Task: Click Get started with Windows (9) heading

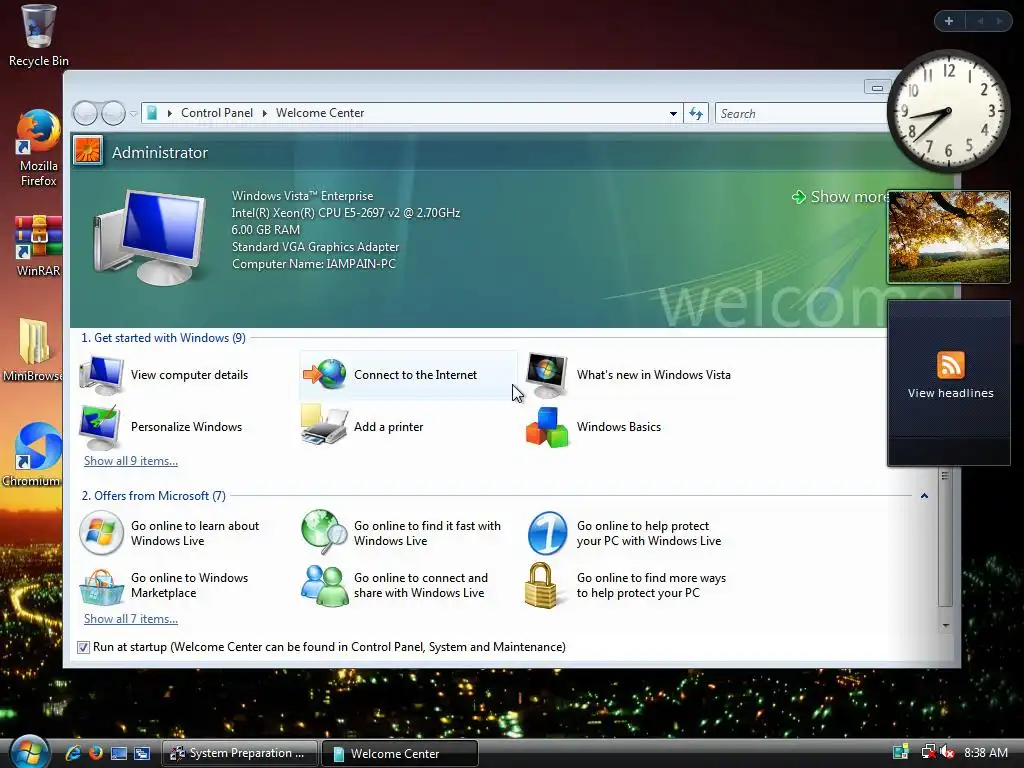Action: coord(163,338)
